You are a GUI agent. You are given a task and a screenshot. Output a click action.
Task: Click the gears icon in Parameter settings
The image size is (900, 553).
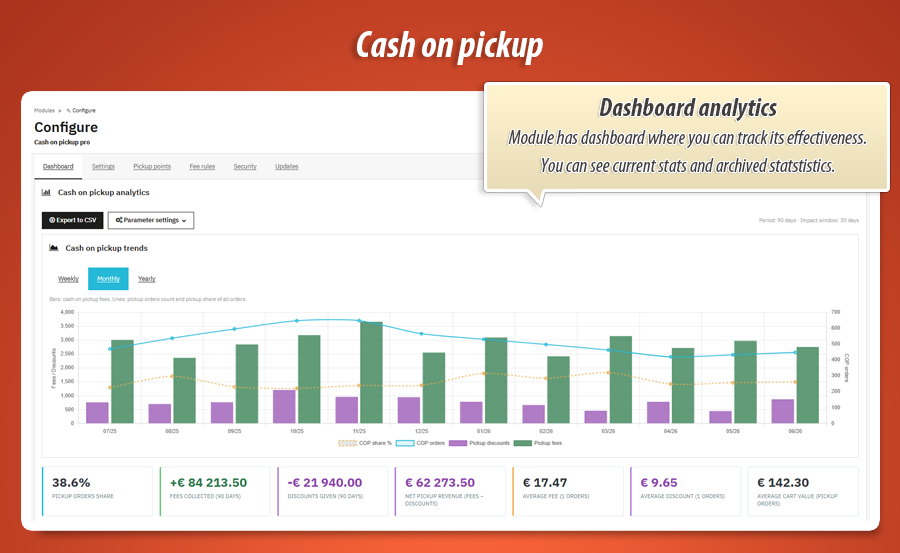(119, 220)
